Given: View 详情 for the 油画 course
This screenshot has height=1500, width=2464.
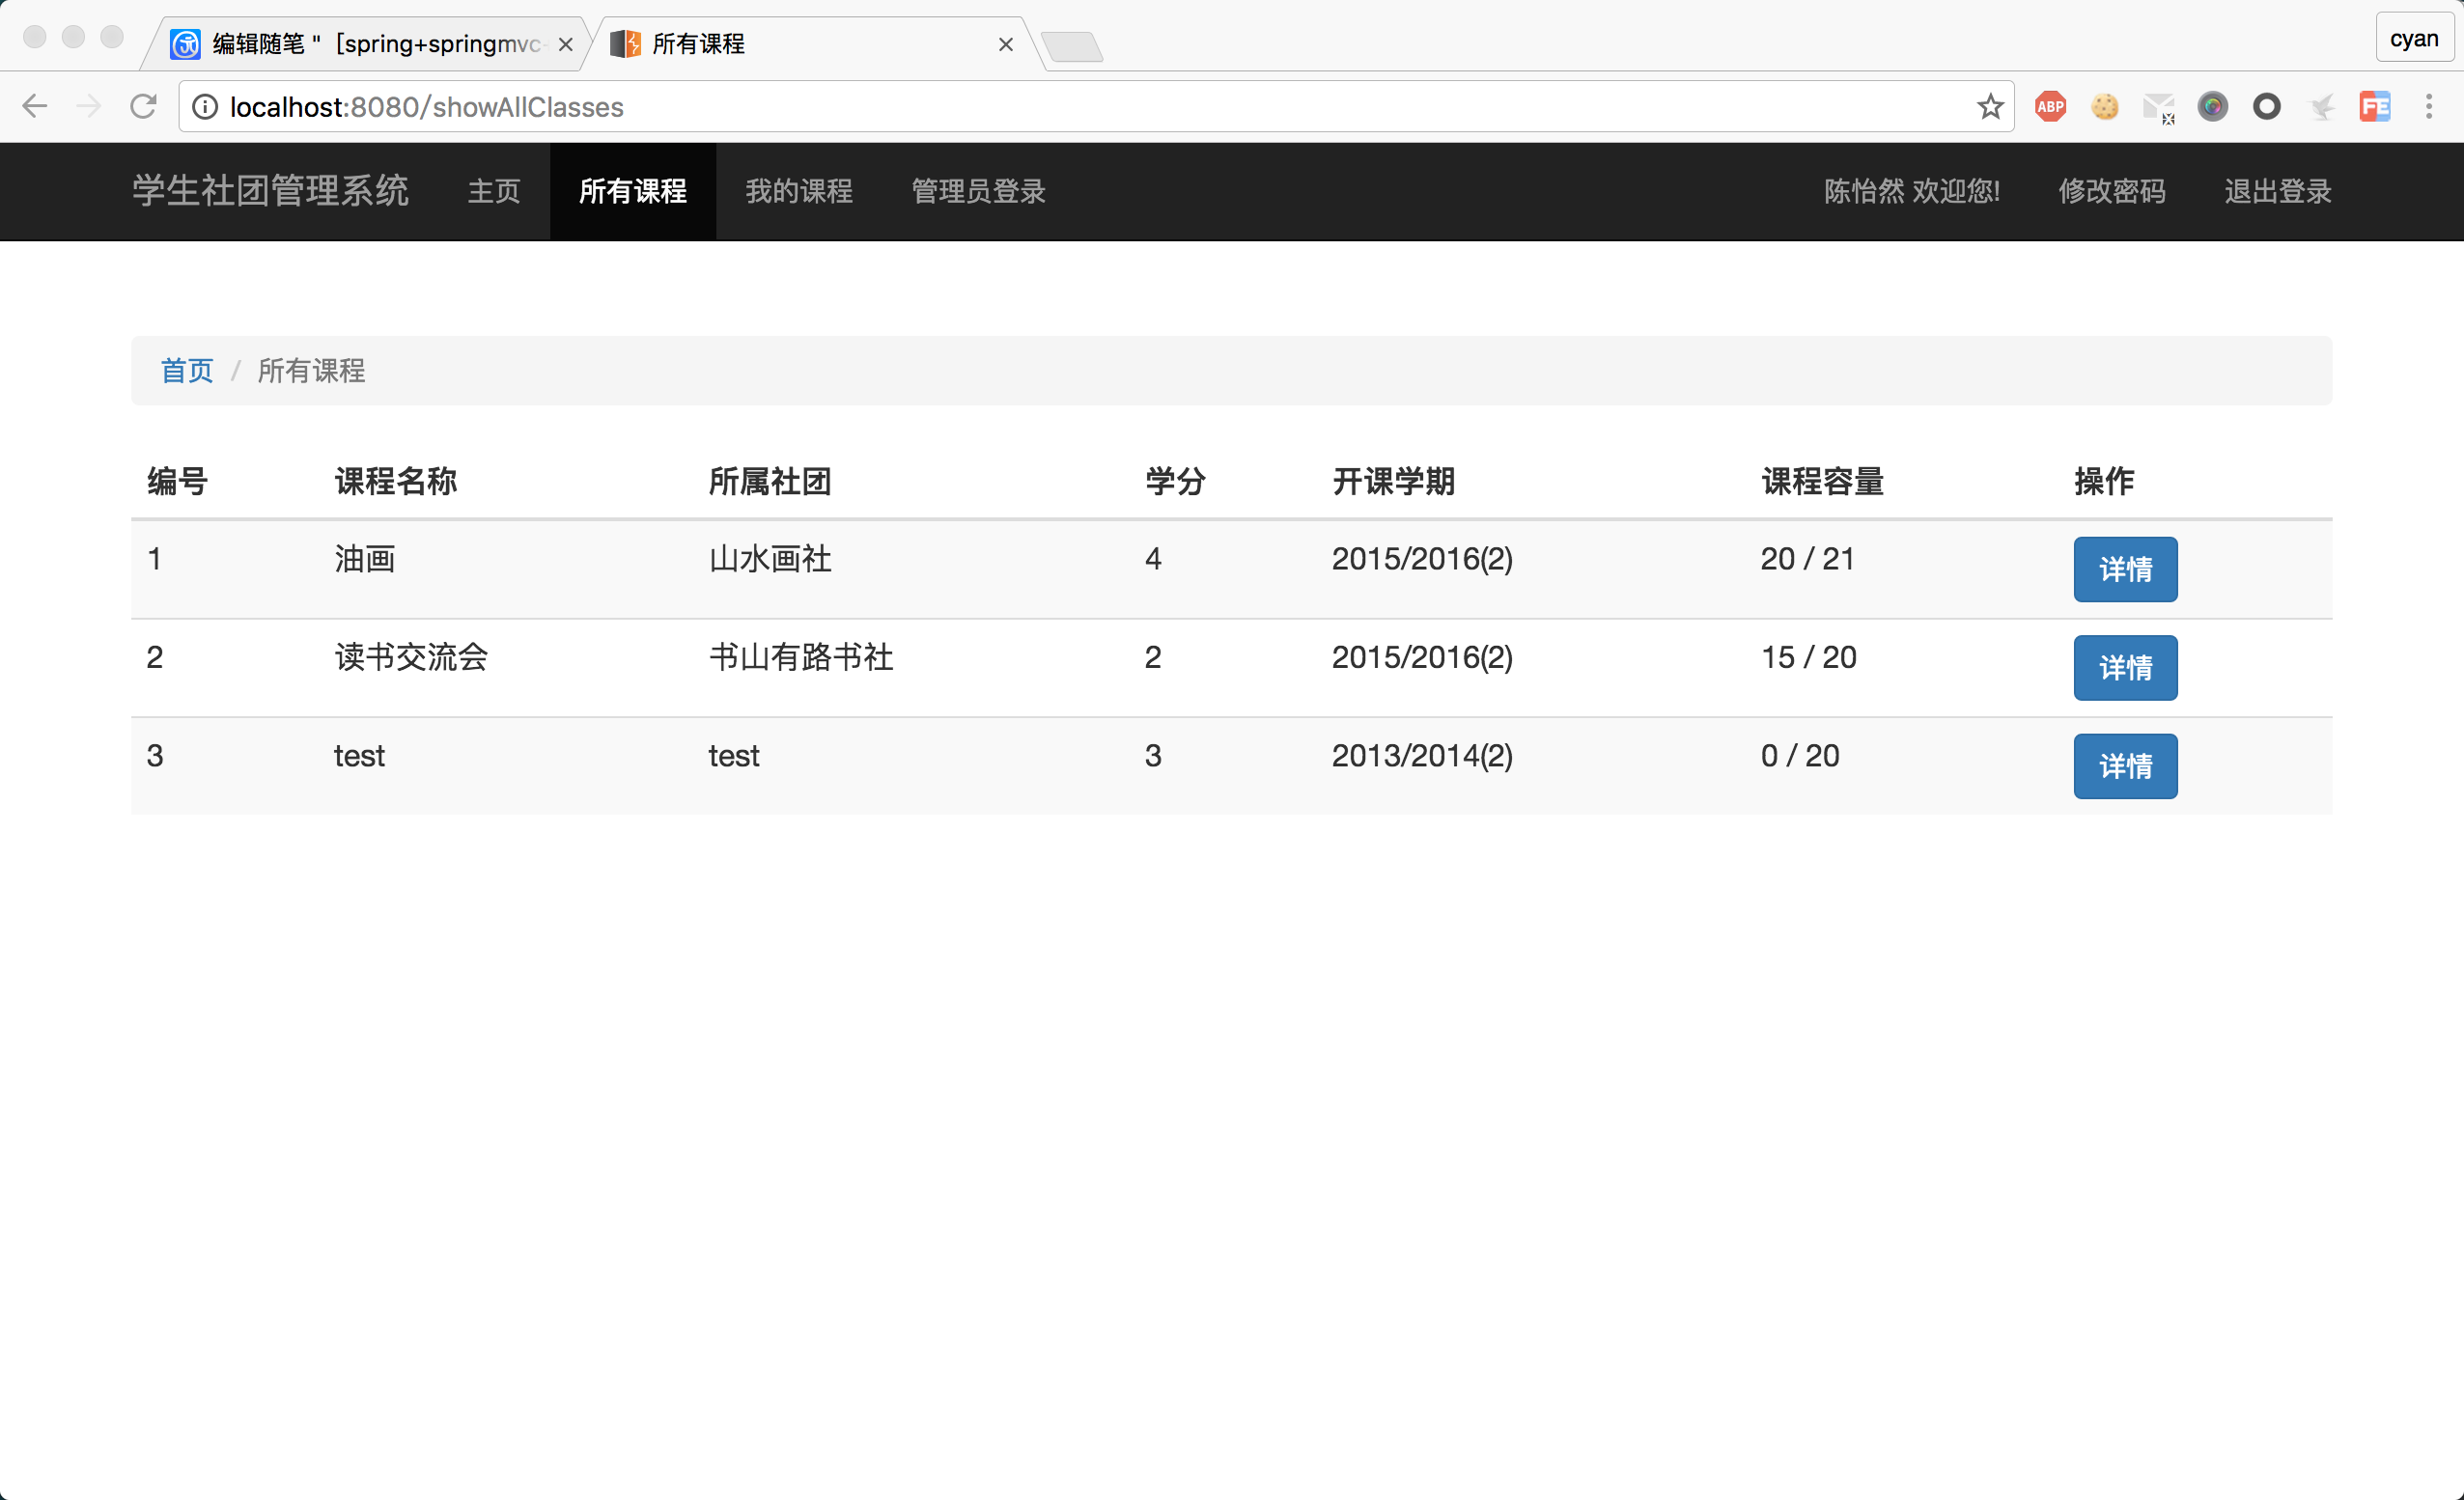Looking at the screenshot, I should (x=2125, y=569).
